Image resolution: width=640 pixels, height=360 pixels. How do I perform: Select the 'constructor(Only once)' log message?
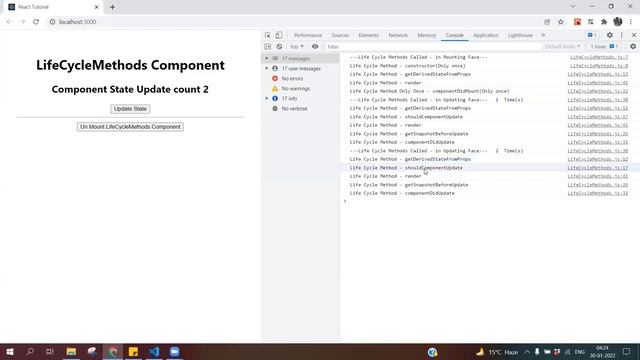pos(407,66)
